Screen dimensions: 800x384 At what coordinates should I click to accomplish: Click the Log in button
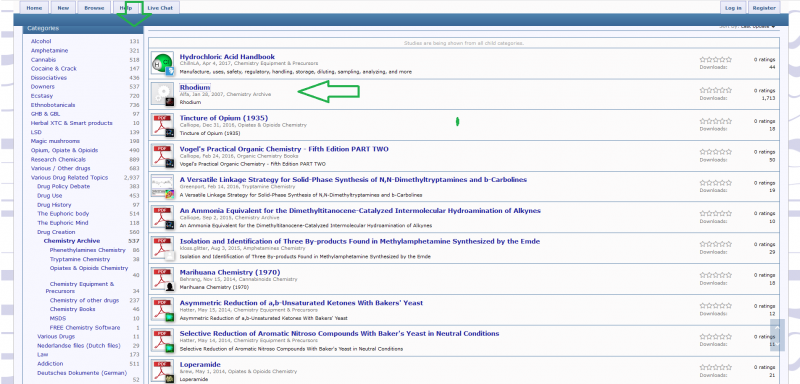click(x=733, y=8)
